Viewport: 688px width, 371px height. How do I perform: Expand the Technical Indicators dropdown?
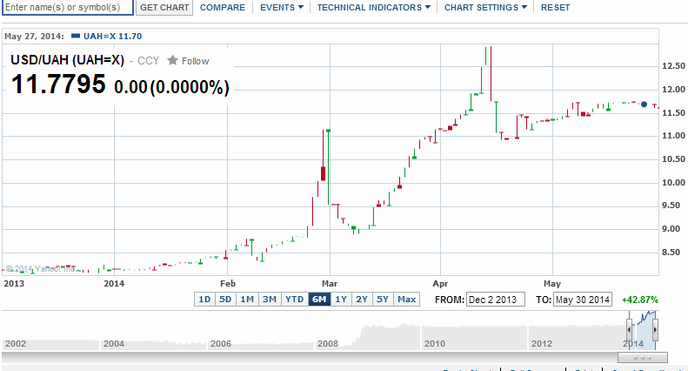pyautogui.click(x=374, y=7)
